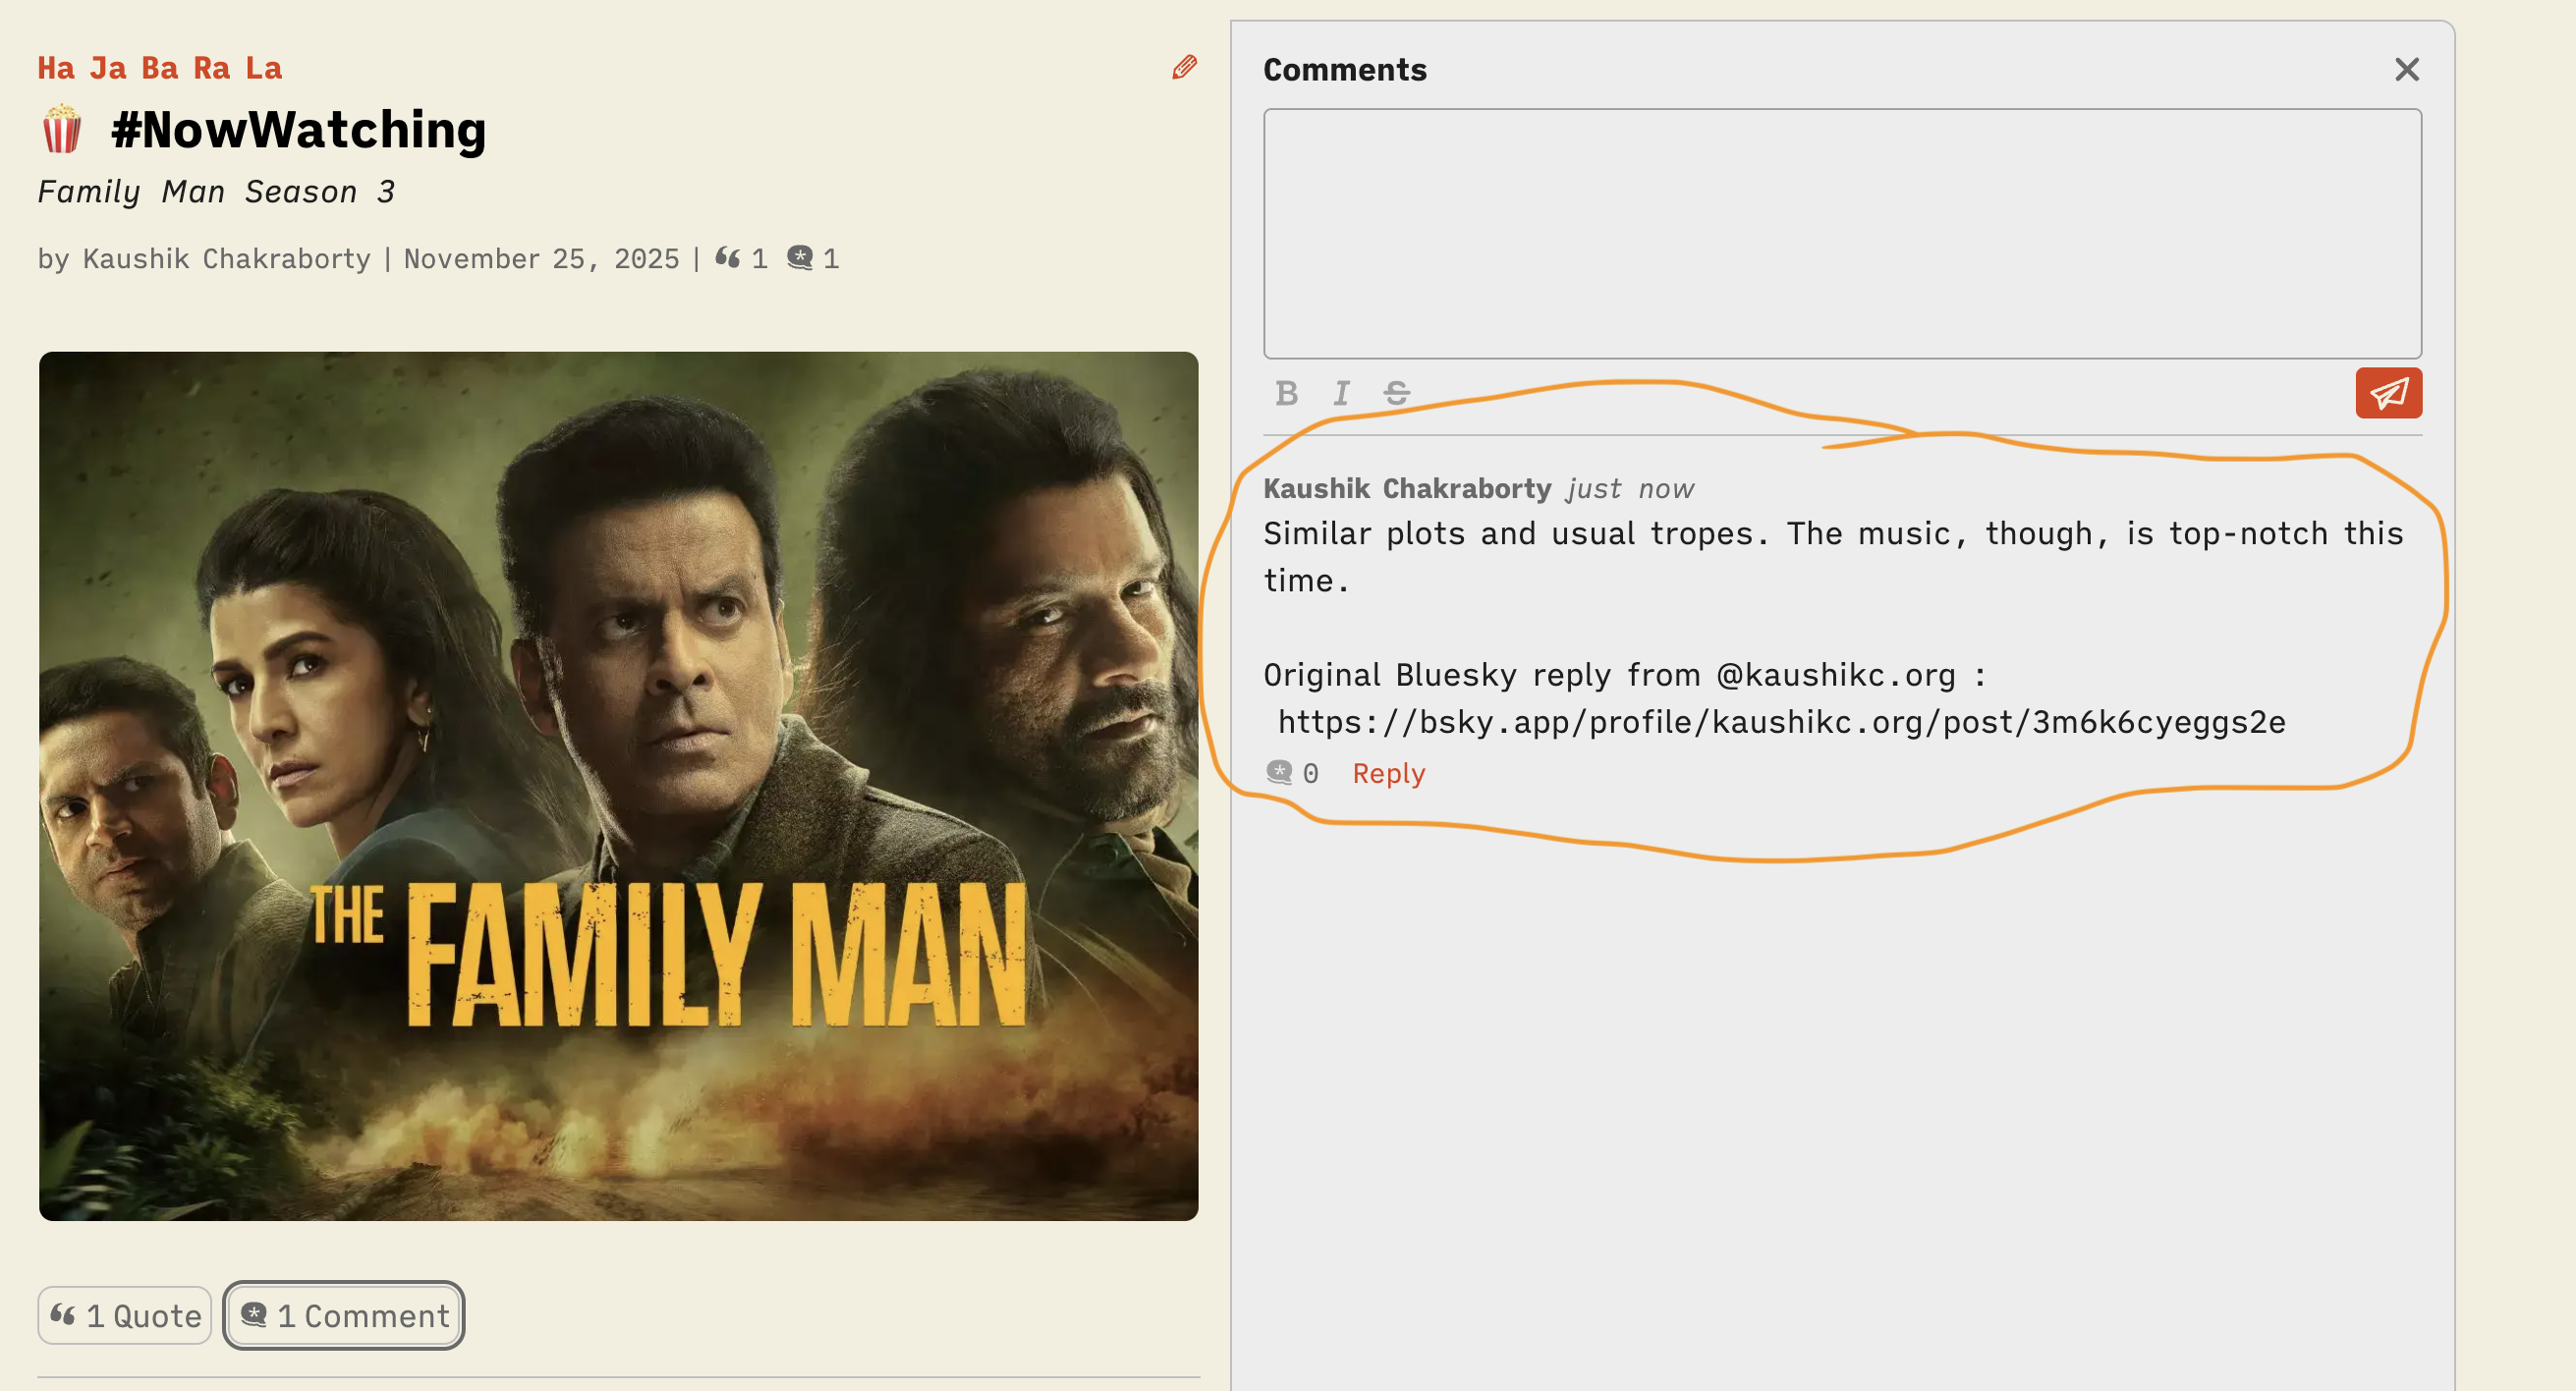Click the quote count icon in byline
Image resolution: width=2576 pixels, height=1391 pixels.
[728, 258]
